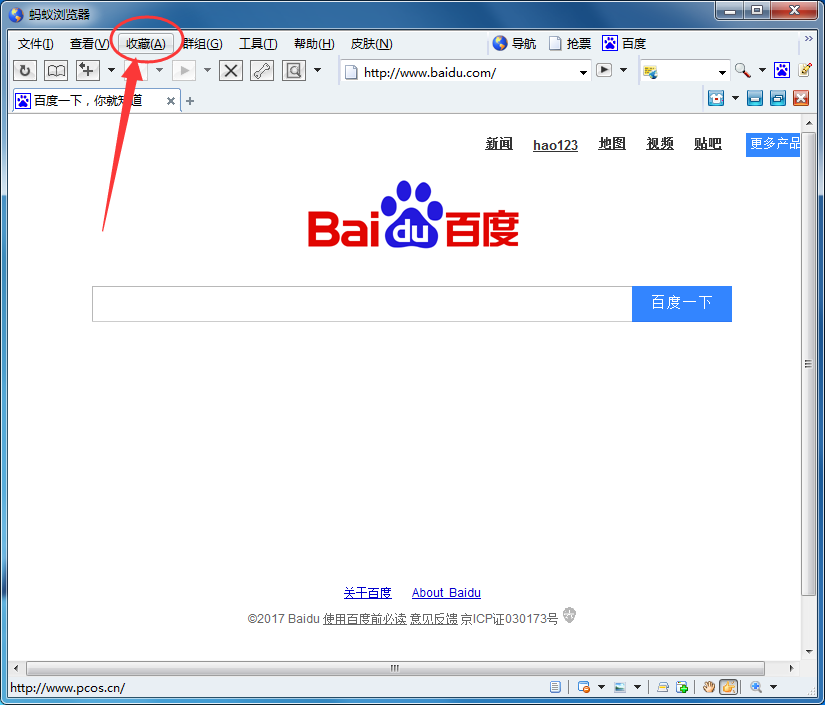Click the toolbar overflow chevron at top right
825x705 pixels.
809,39
